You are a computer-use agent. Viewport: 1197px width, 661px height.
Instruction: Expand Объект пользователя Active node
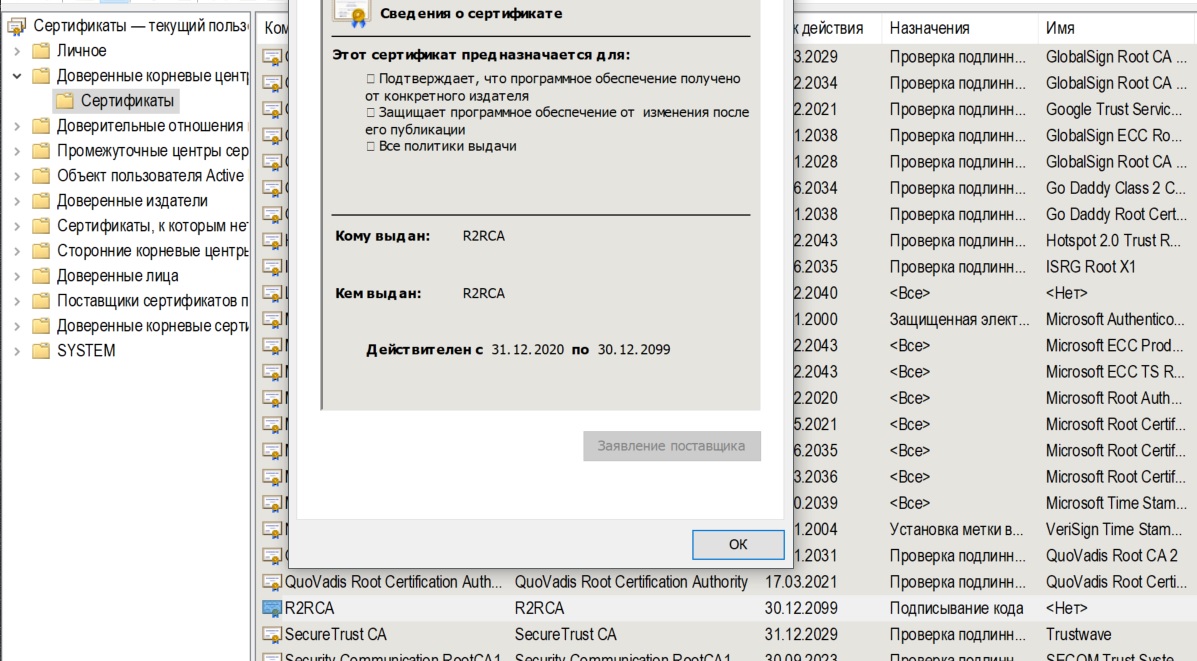[17, 176]
